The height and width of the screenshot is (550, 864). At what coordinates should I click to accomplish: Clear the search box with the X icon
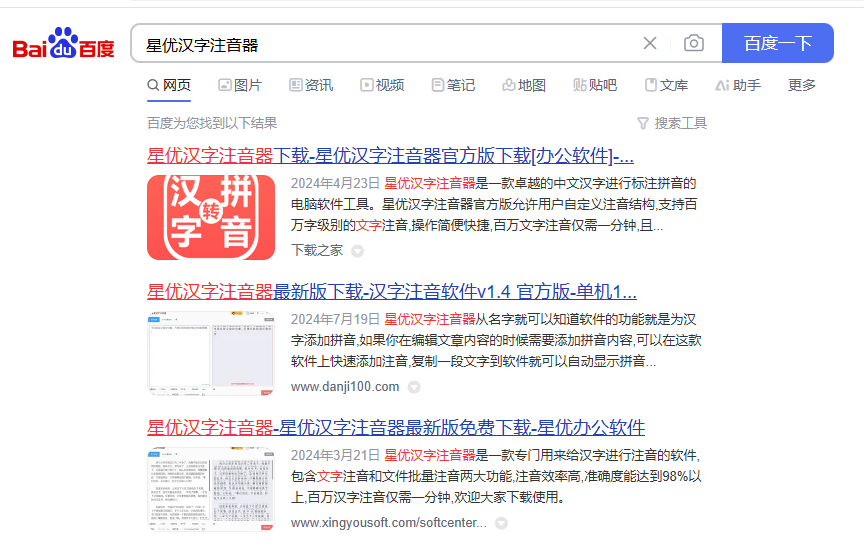[x=650, y=43]
